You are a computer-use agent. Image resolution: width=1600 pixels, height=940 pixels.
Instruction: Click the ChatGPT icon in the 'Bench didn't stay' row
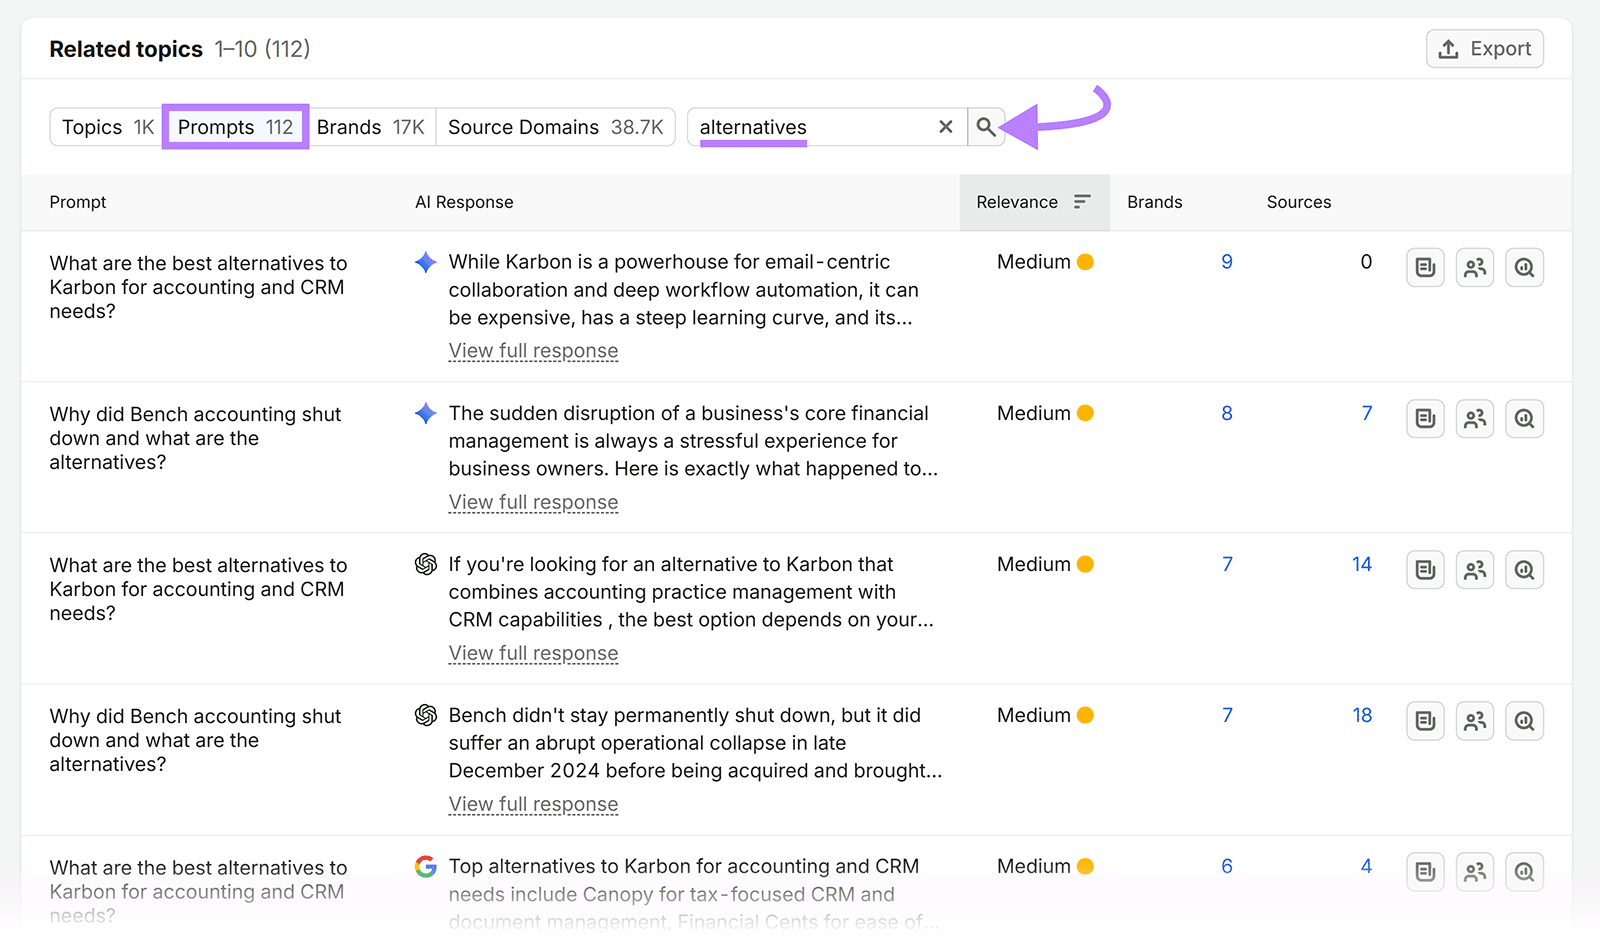tap(426, 715)
